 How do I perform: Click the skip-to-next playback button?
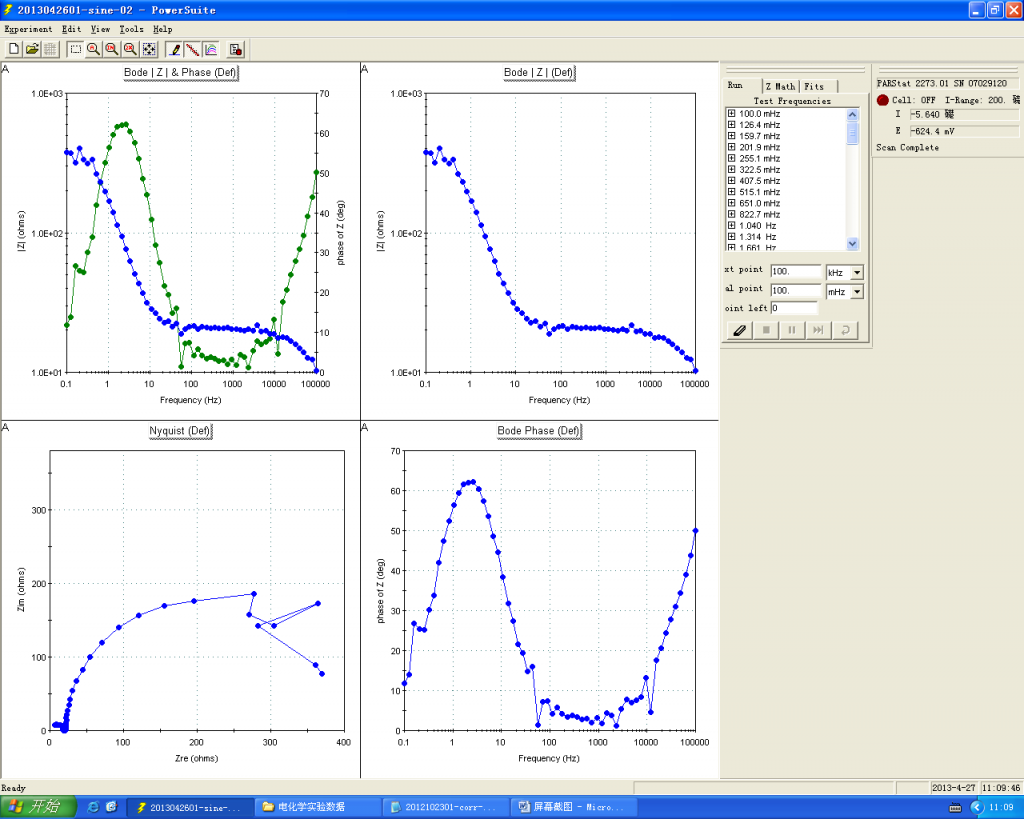point(818,330)
